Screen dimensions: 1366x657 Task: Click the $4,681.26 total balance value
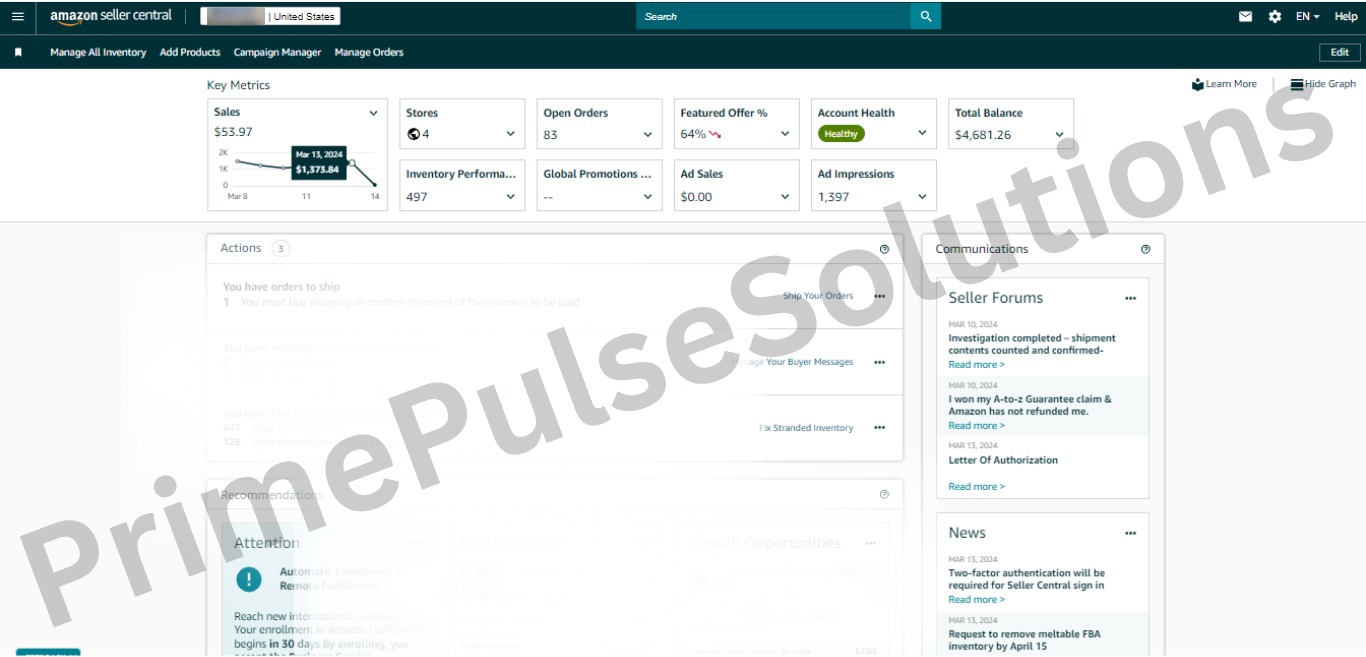tap(983, 135)
